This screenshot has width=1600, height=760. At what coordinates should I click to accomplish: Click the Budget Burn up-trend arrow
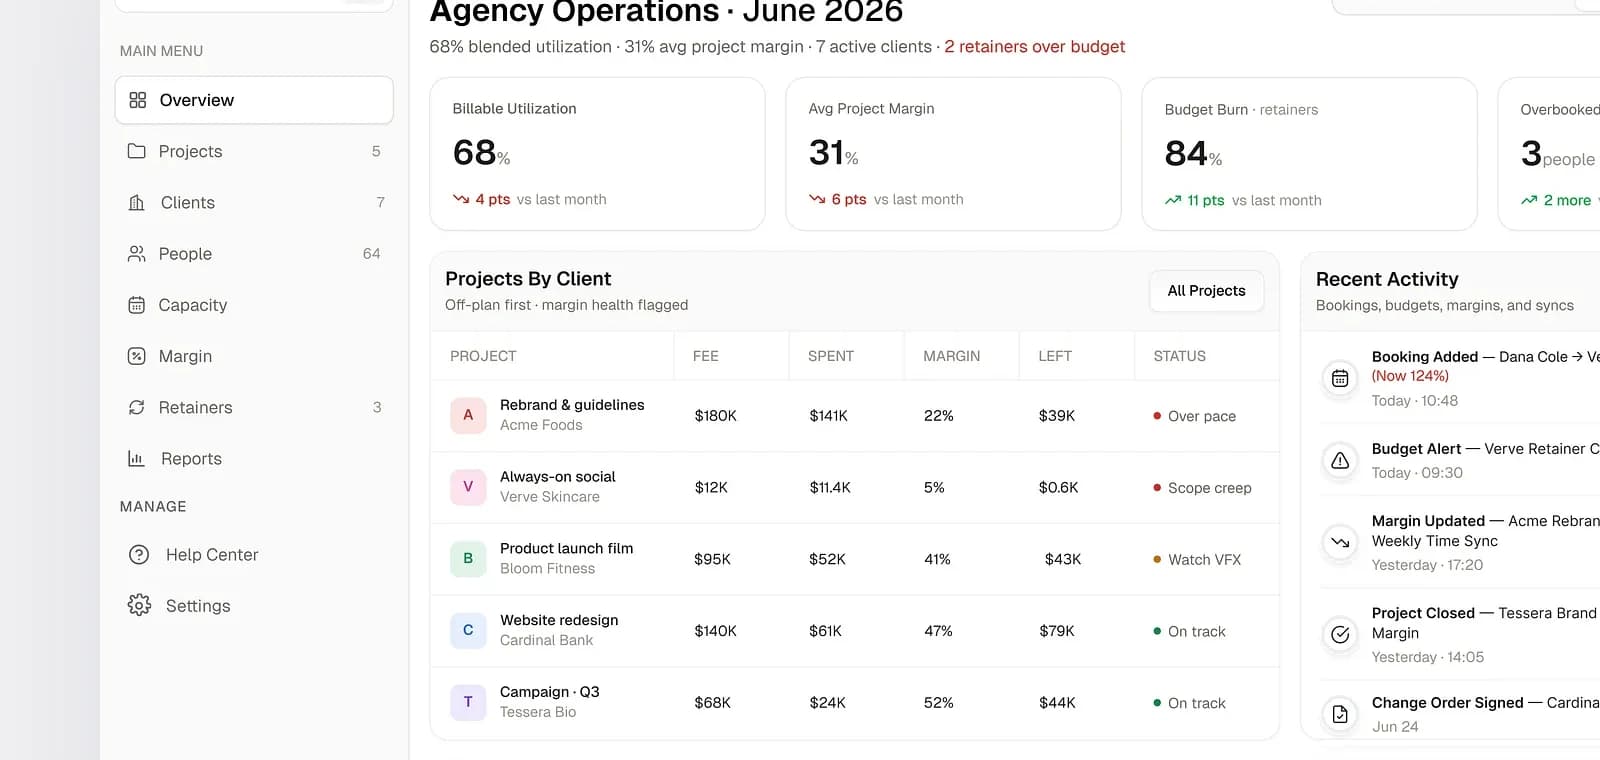click(1173, 200)
